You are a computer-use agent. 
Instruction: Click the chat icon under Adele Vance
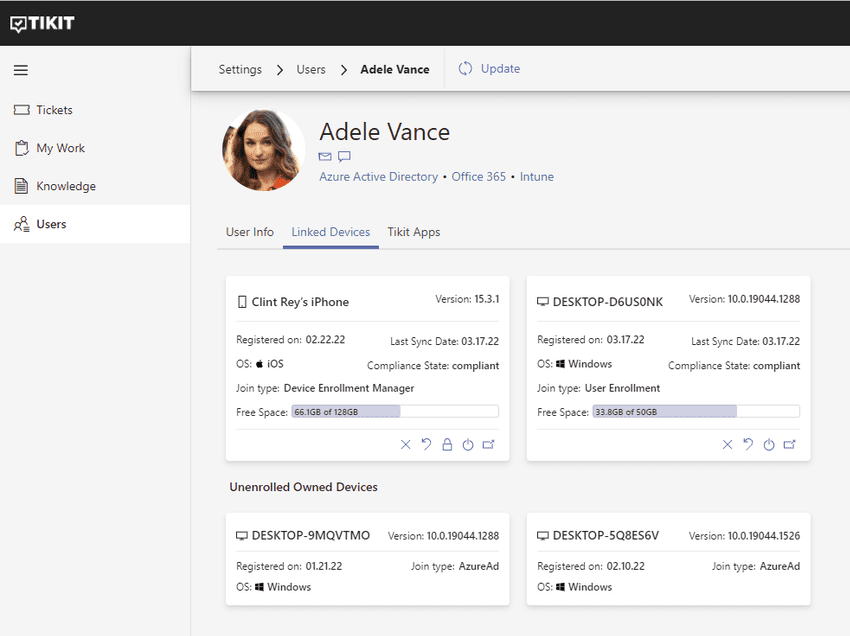click(x=344, y=157)
